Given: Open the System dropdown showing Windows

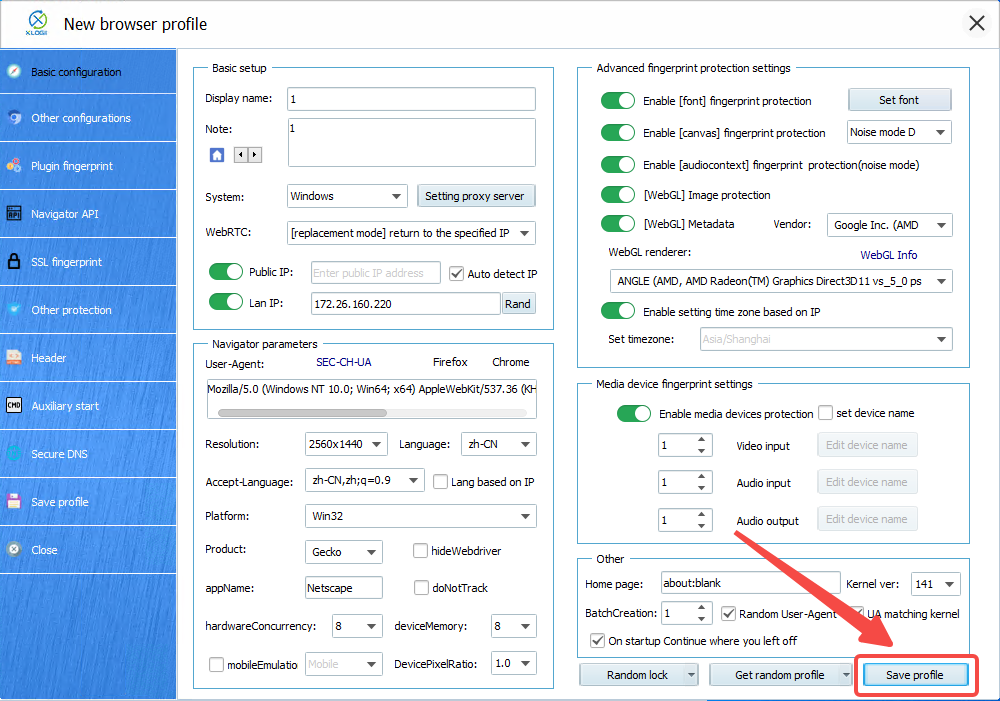Looking at the screenshot, I should tap(346, 196).
